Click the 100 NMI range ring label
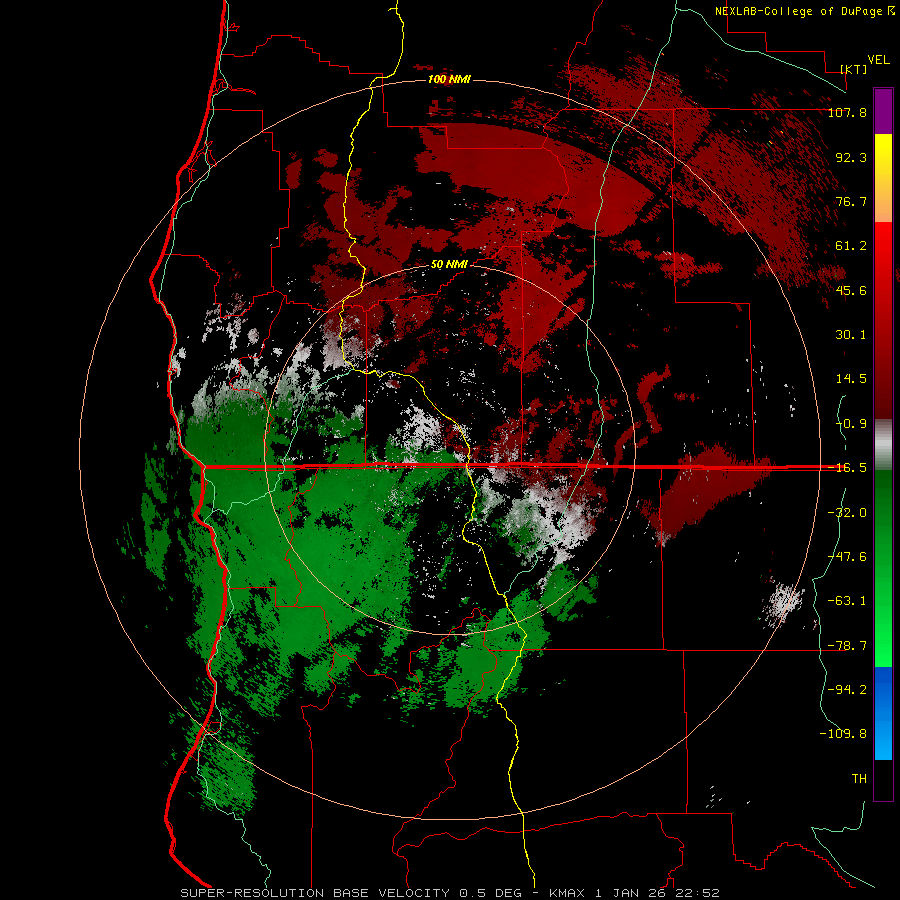 449,79
